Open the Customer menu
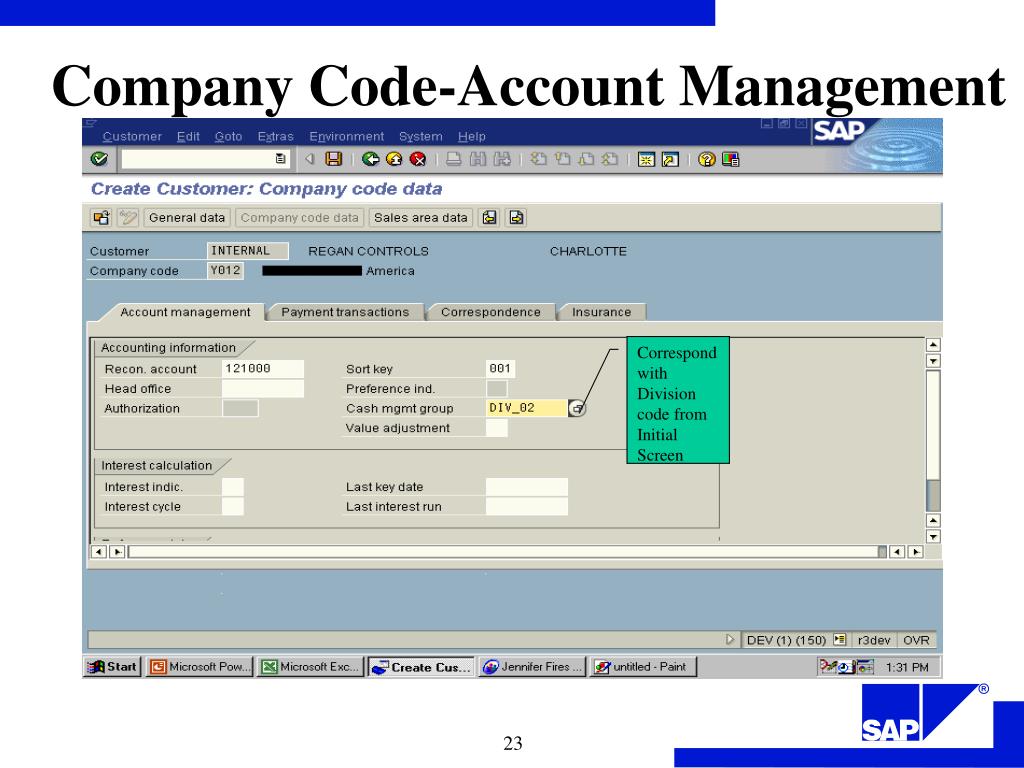The image size is (1024, 768). [x=132, y=136]
